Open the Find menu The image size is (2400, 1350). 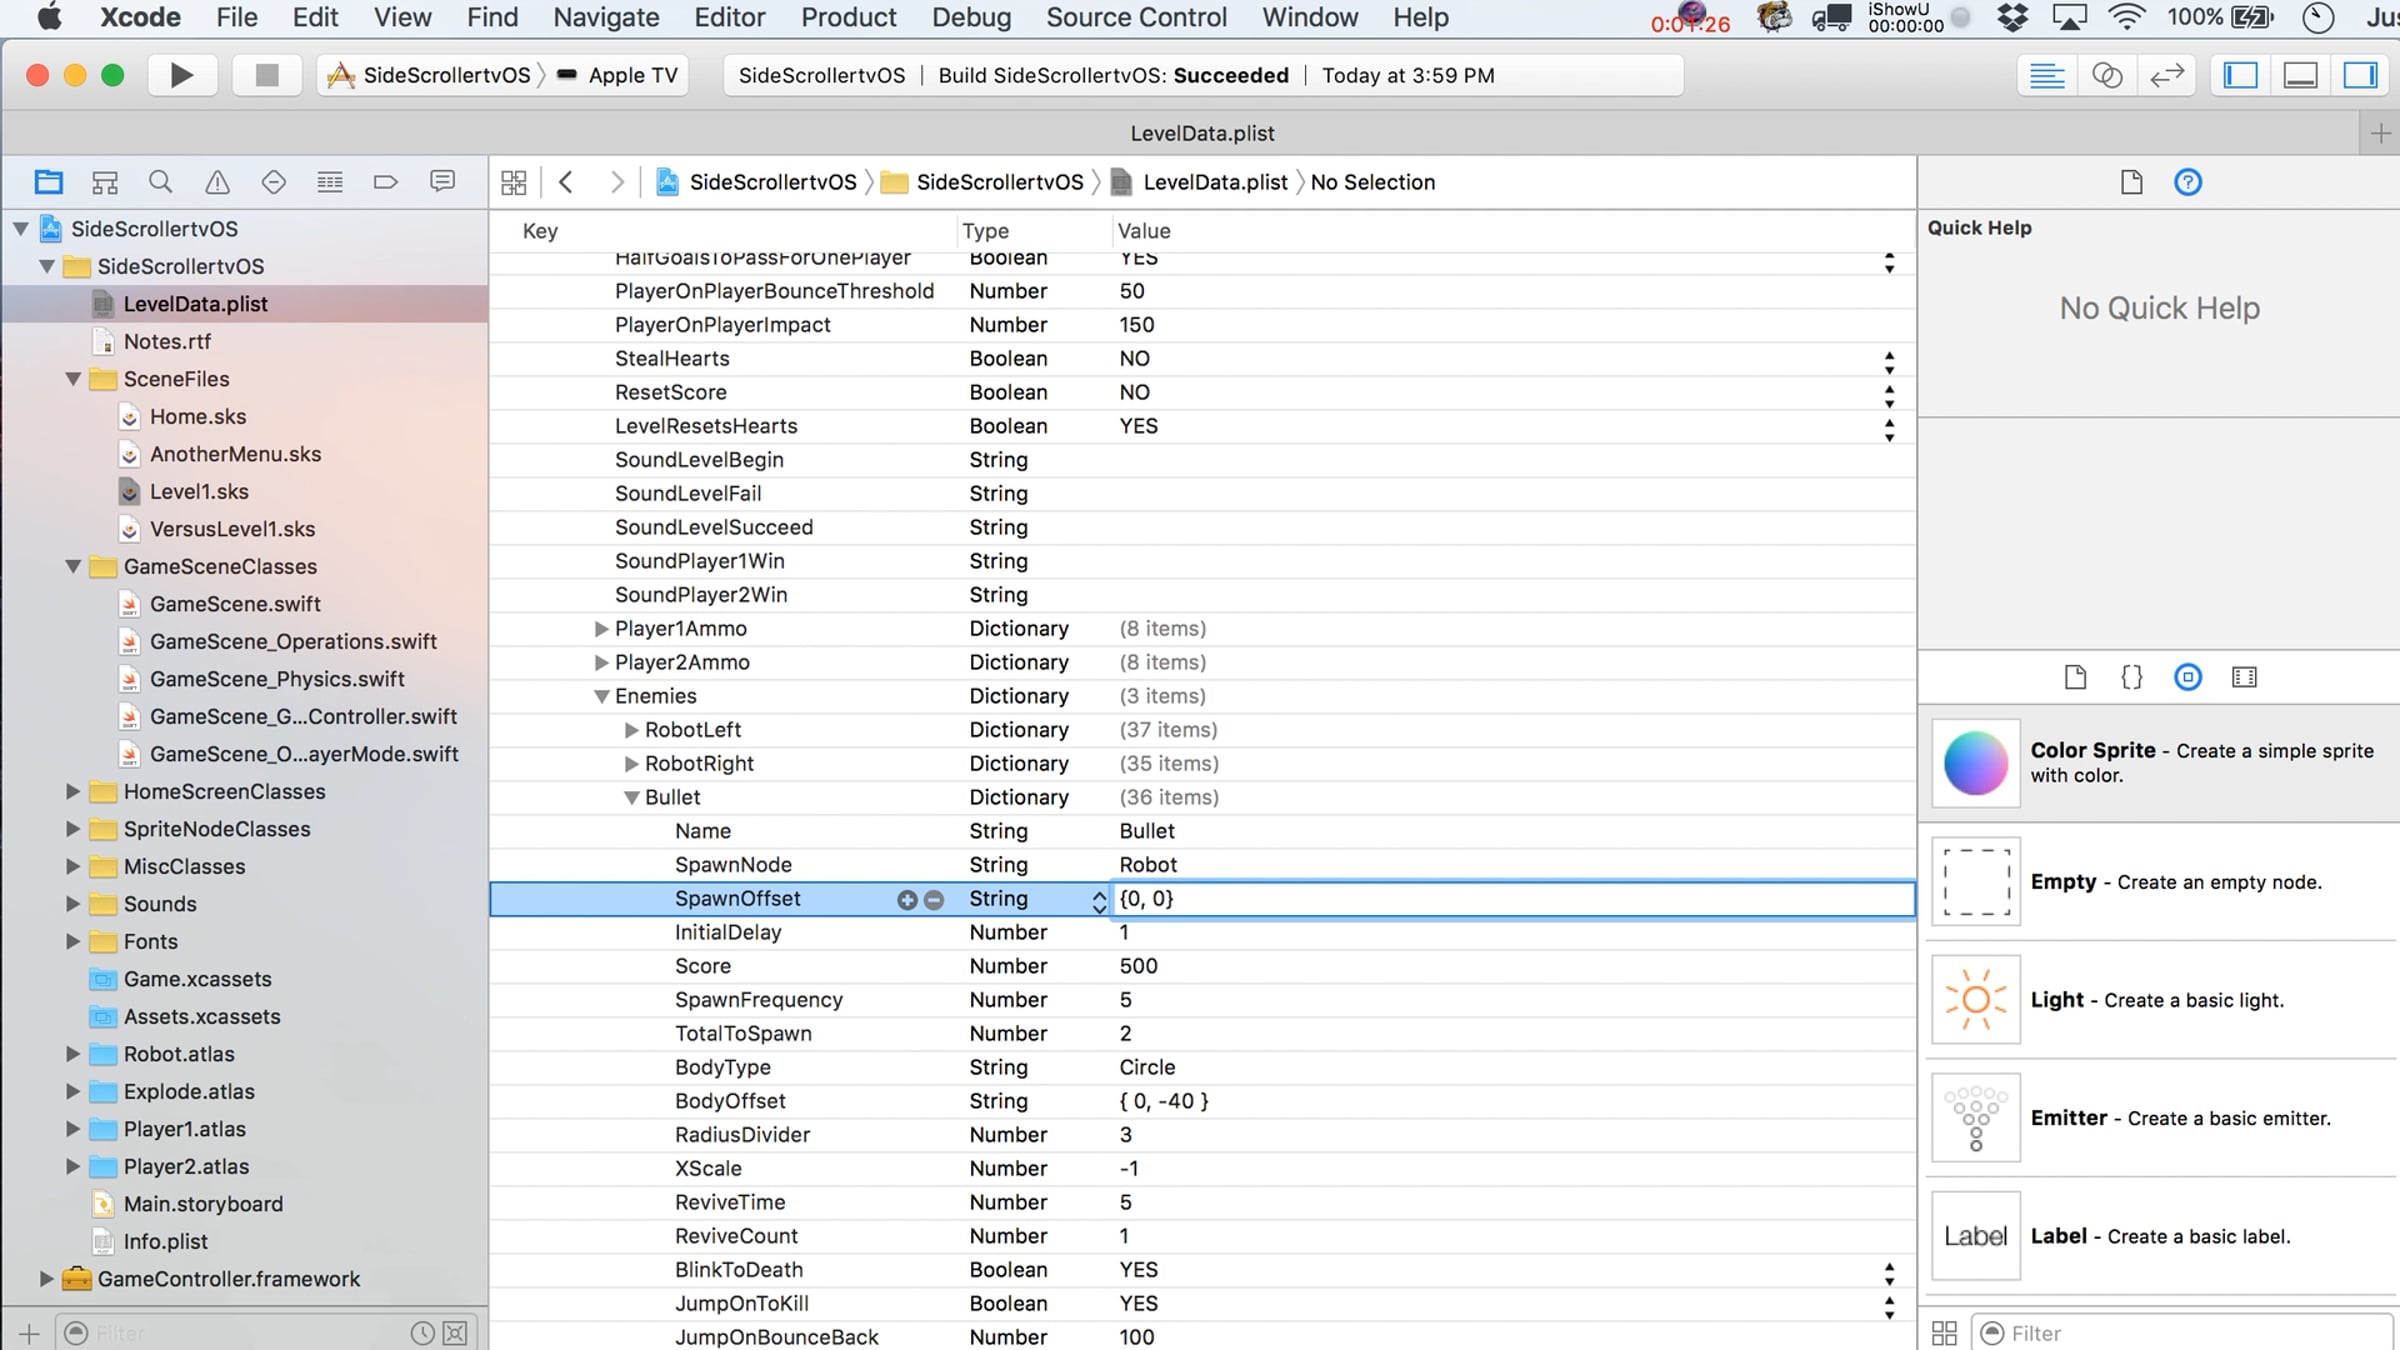click(492, 18)
